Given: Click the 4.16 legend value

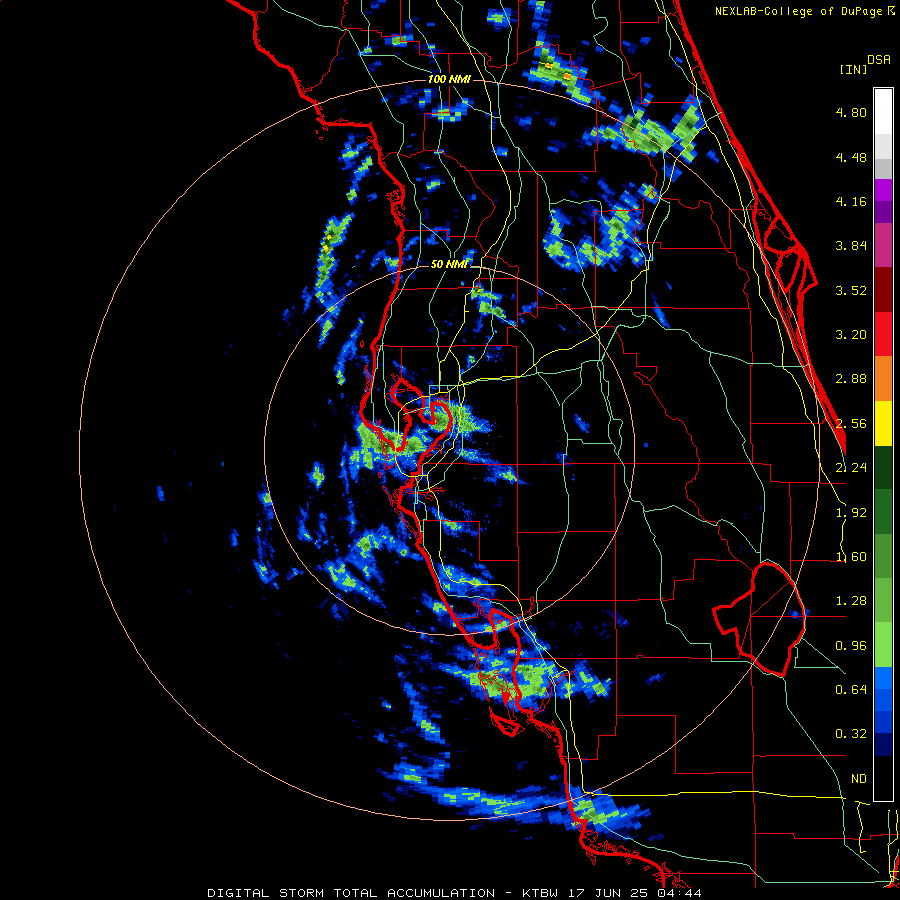Looking at the screenshot, I should coord(851,201).
